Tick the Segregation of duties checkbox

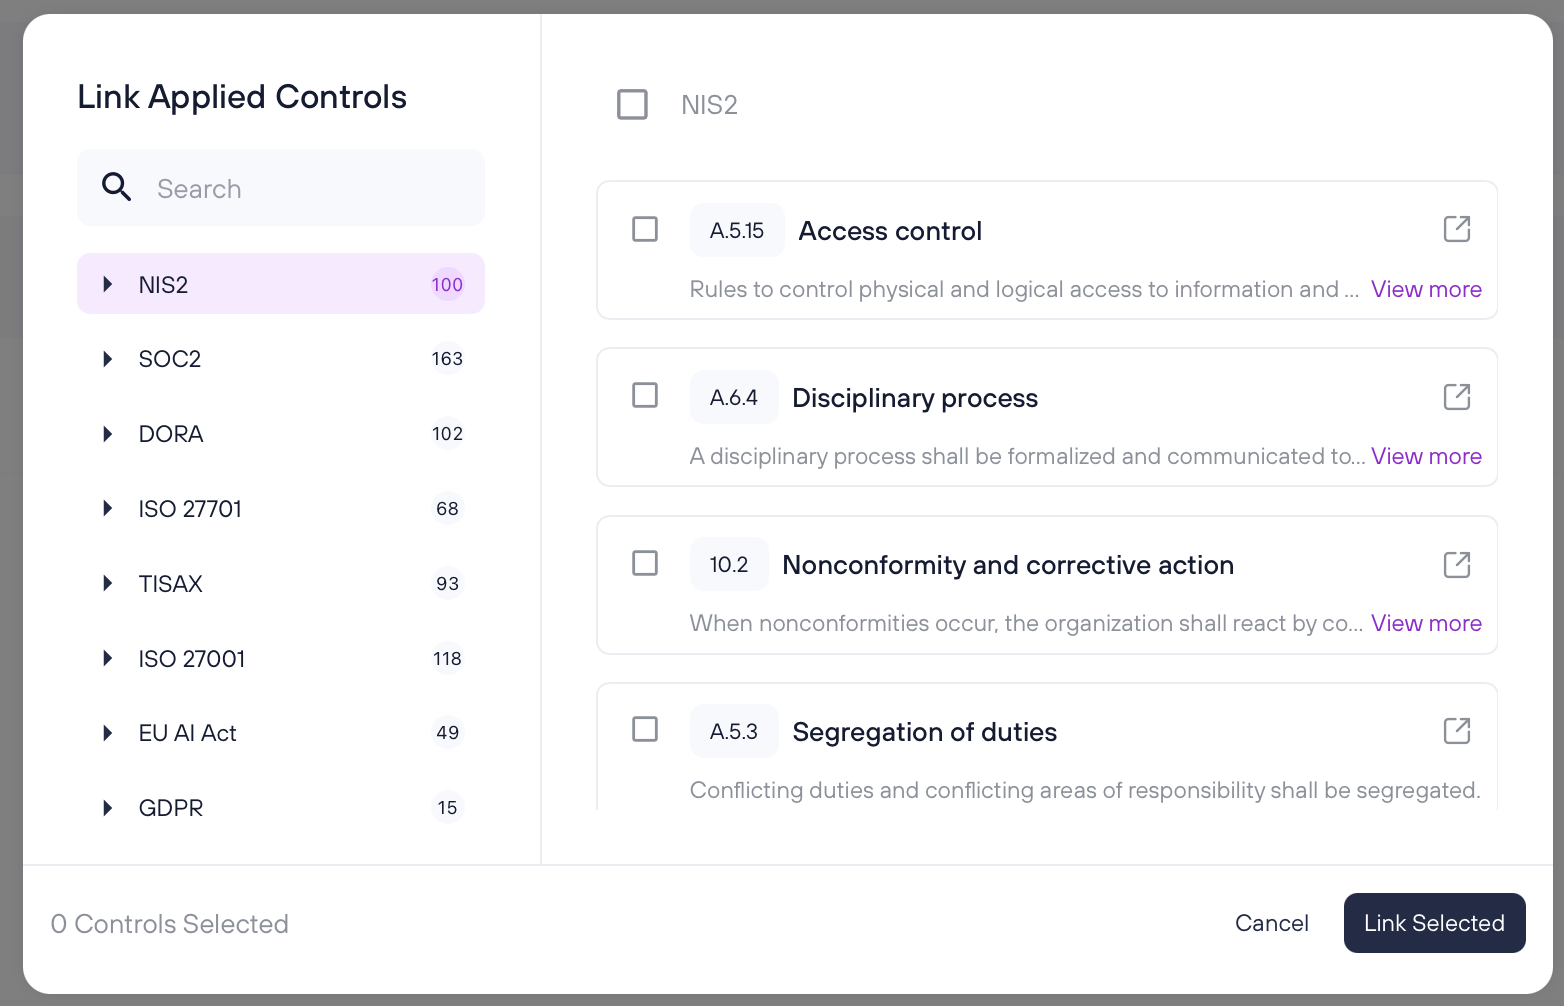[645, 729]
